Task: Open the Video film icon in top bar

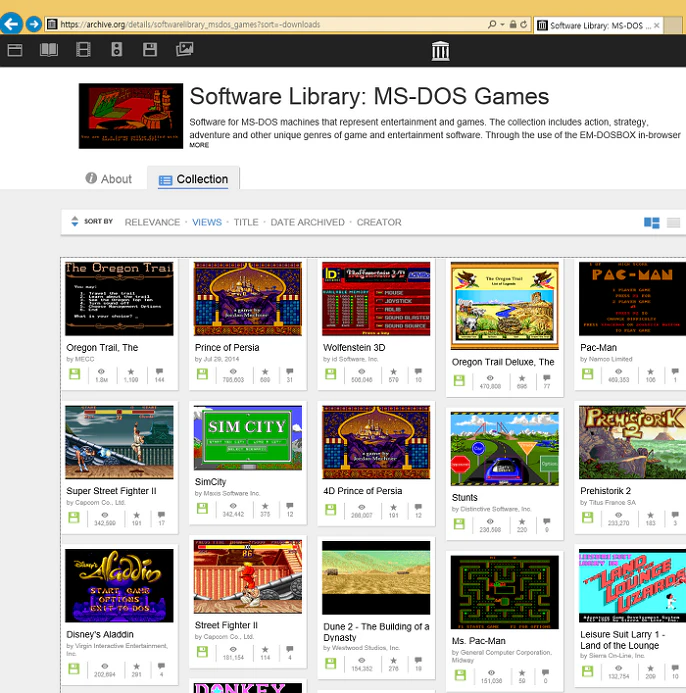Action: 83,50
